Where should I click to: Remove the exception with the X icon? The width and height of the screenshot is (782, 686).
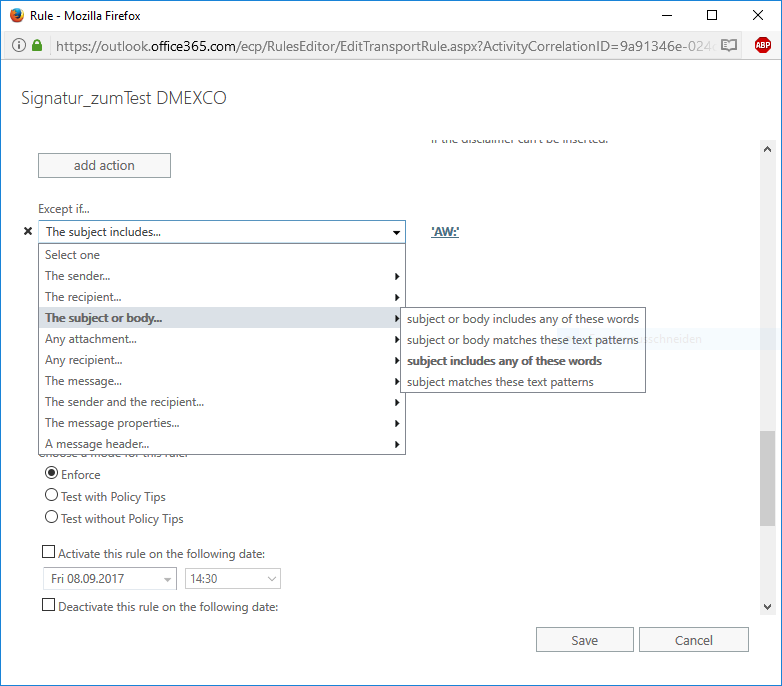click(x=28, y=231)
